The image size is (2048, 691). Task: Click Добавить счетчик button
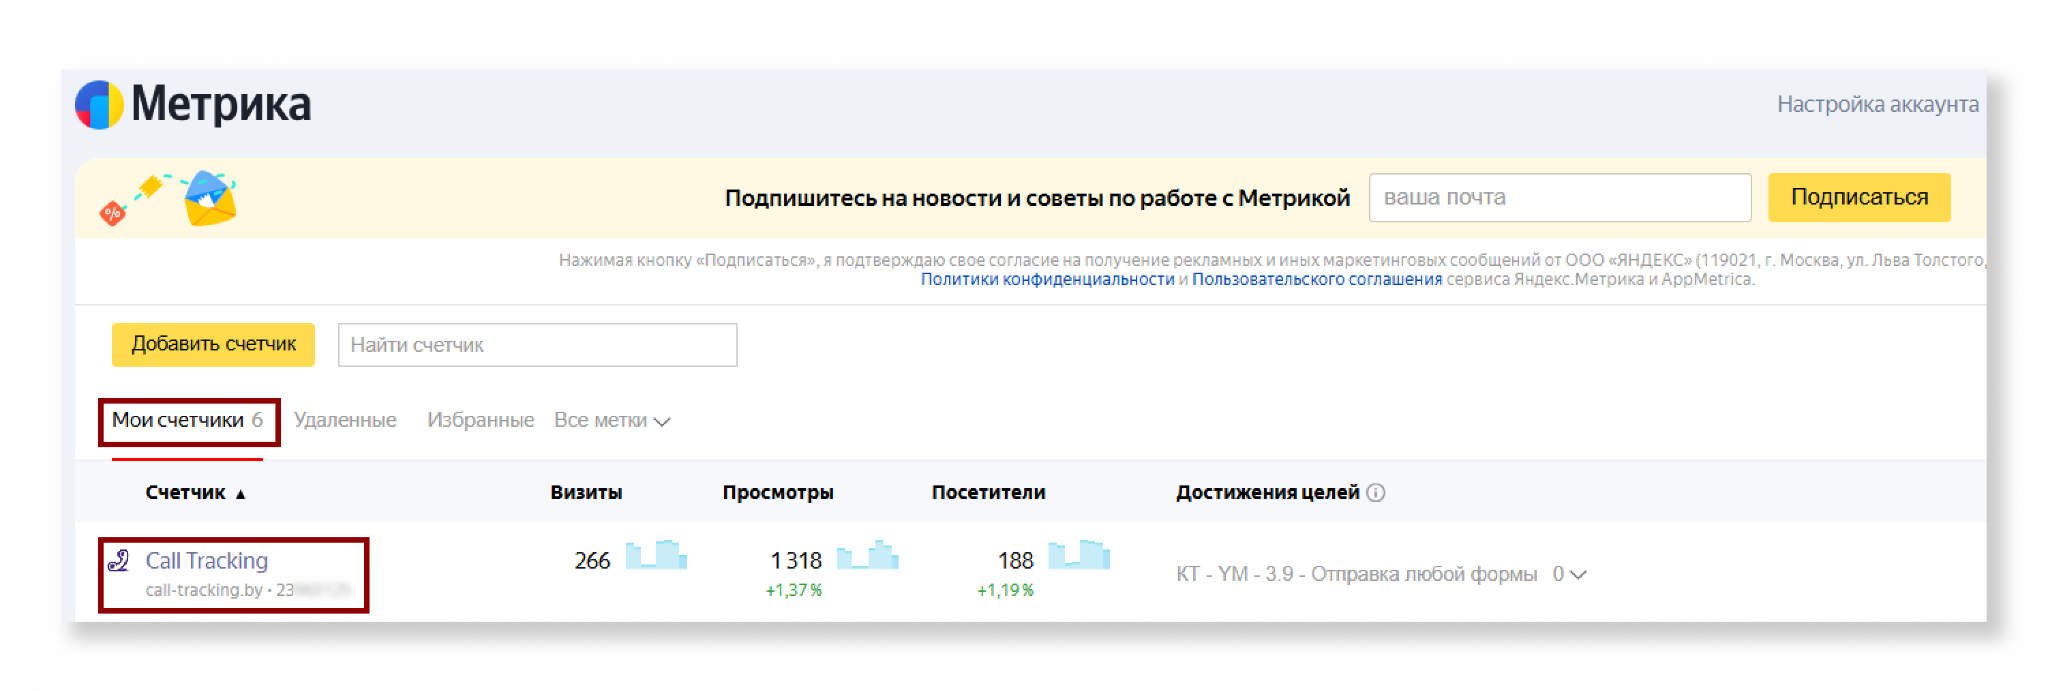click(x=213, y=344)
